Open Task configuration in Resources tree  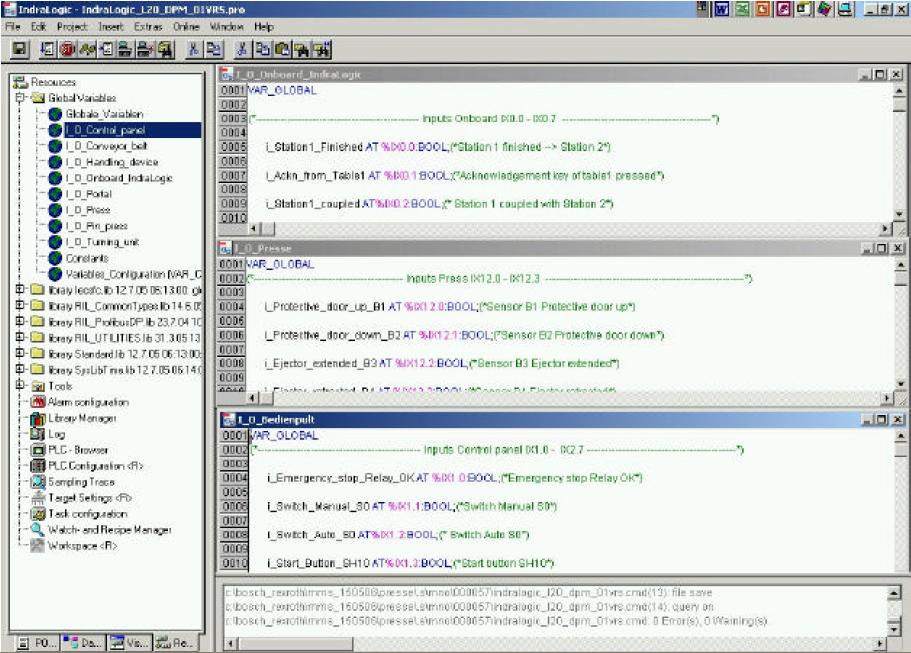(x=87, y=514)
